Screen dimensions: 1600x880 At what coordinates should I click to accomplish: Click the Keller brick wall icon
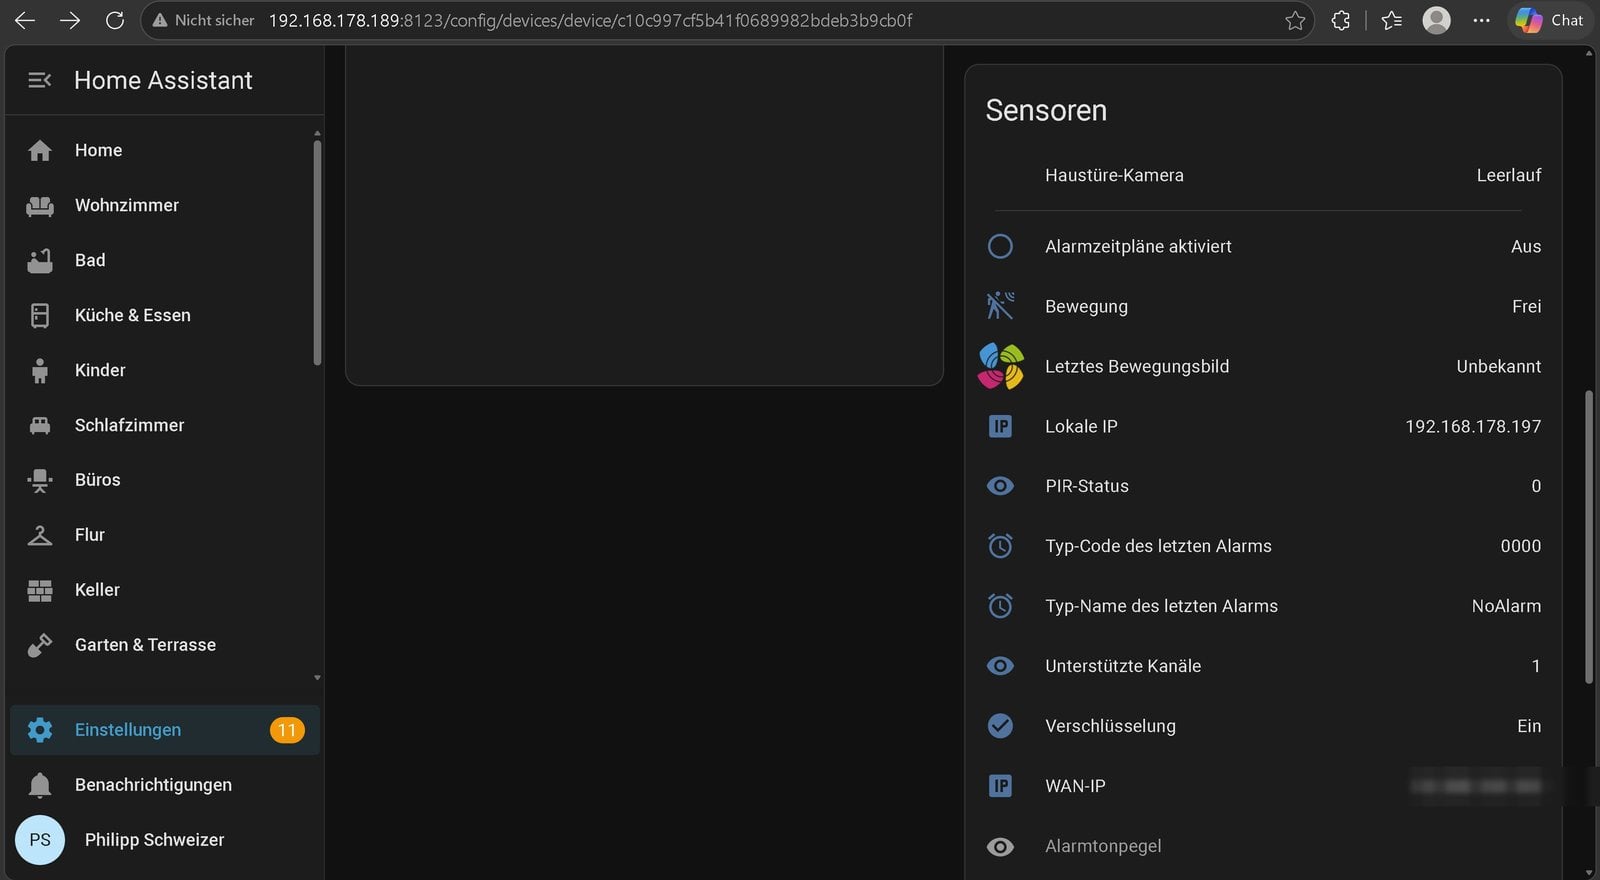40,590
